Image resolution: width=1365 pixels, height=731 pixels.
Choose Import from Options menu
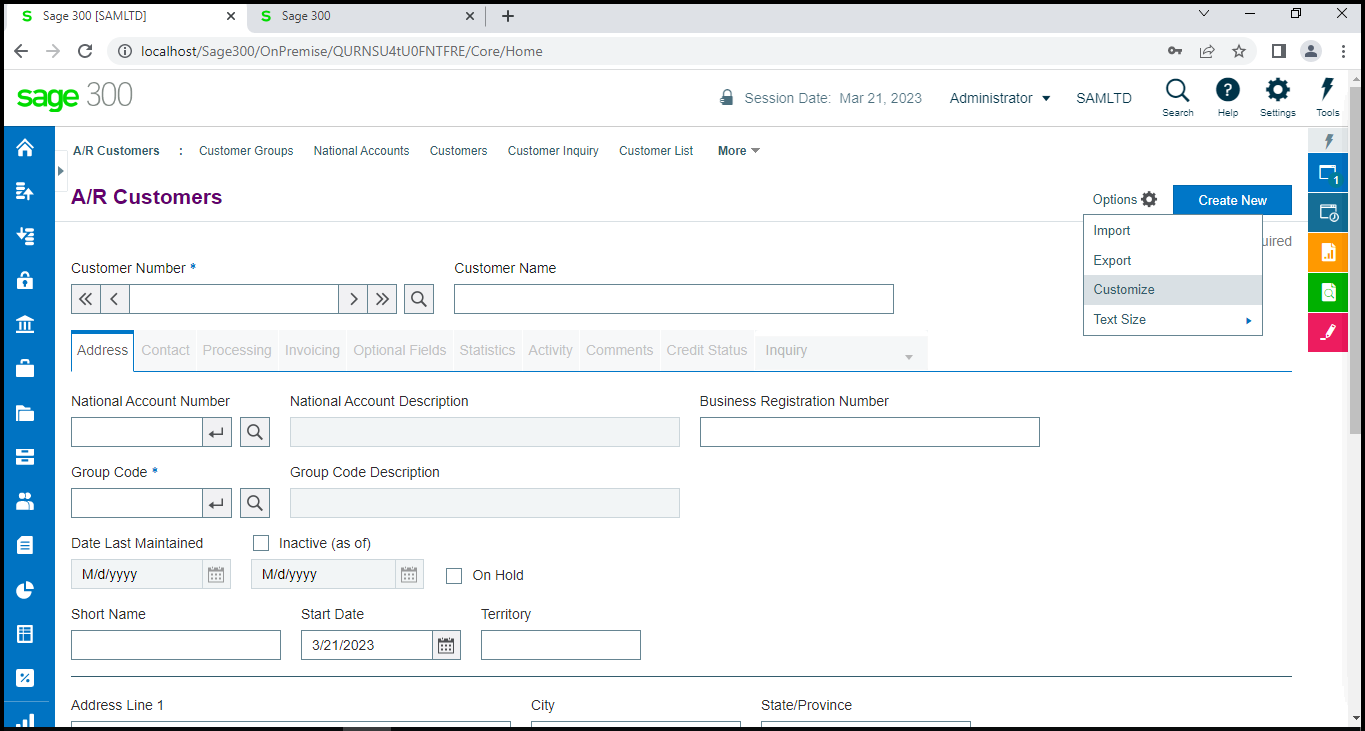click(x=1173, y=231)
